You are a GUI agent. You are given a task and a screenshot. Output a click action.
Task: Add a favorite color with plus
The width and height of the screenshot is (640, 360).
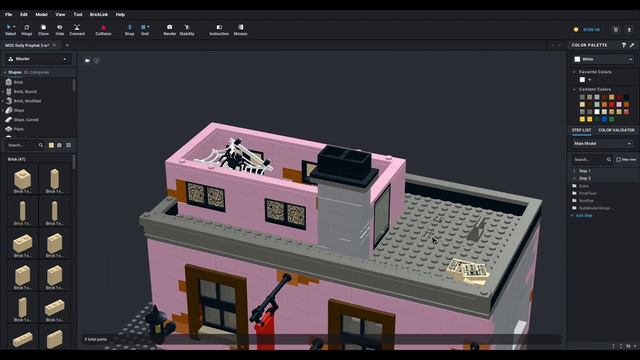point(589,80)
